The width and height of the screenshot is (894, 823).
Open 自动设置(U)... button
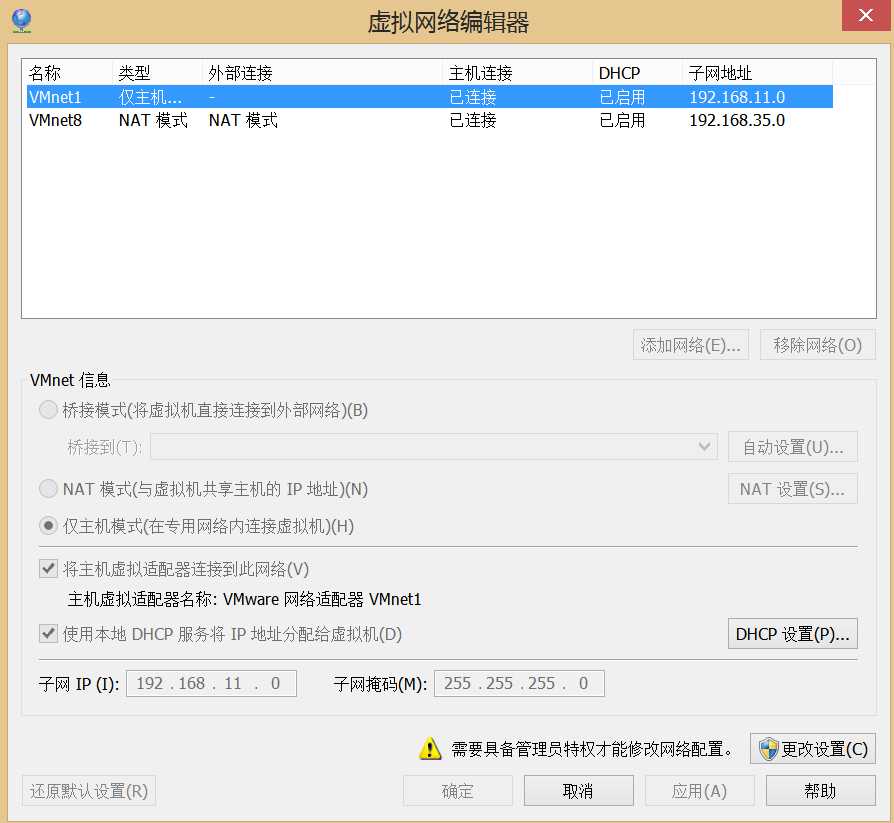(793, 447)
